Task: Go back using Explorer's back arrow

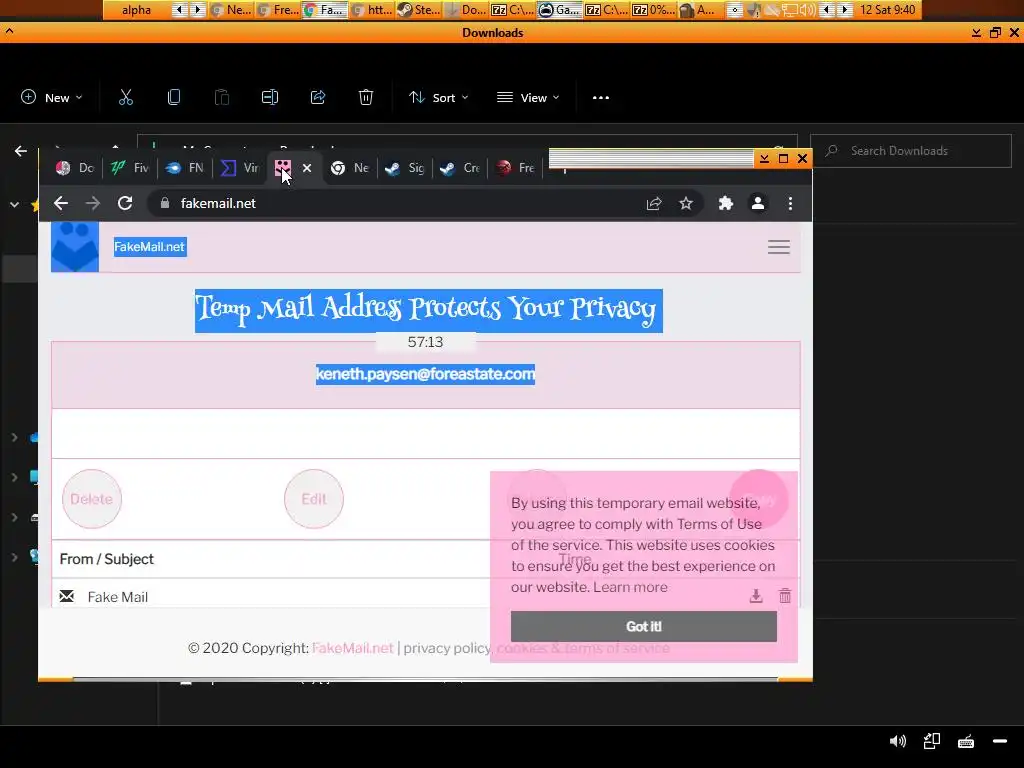Action: [x=21, y=151]
